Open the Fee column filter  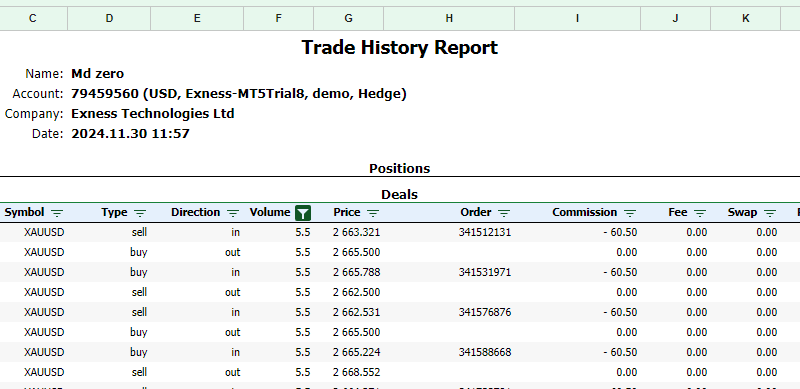coord(700,213)
